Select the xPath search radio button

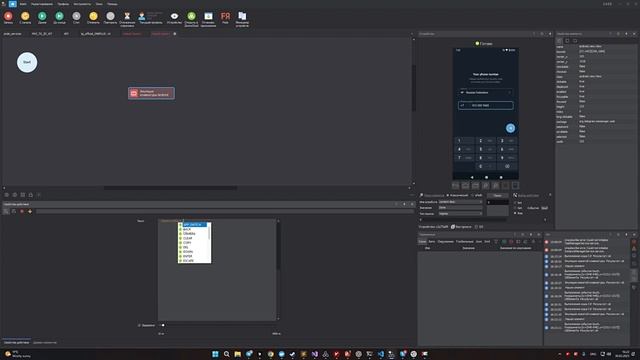click(473, 196)
